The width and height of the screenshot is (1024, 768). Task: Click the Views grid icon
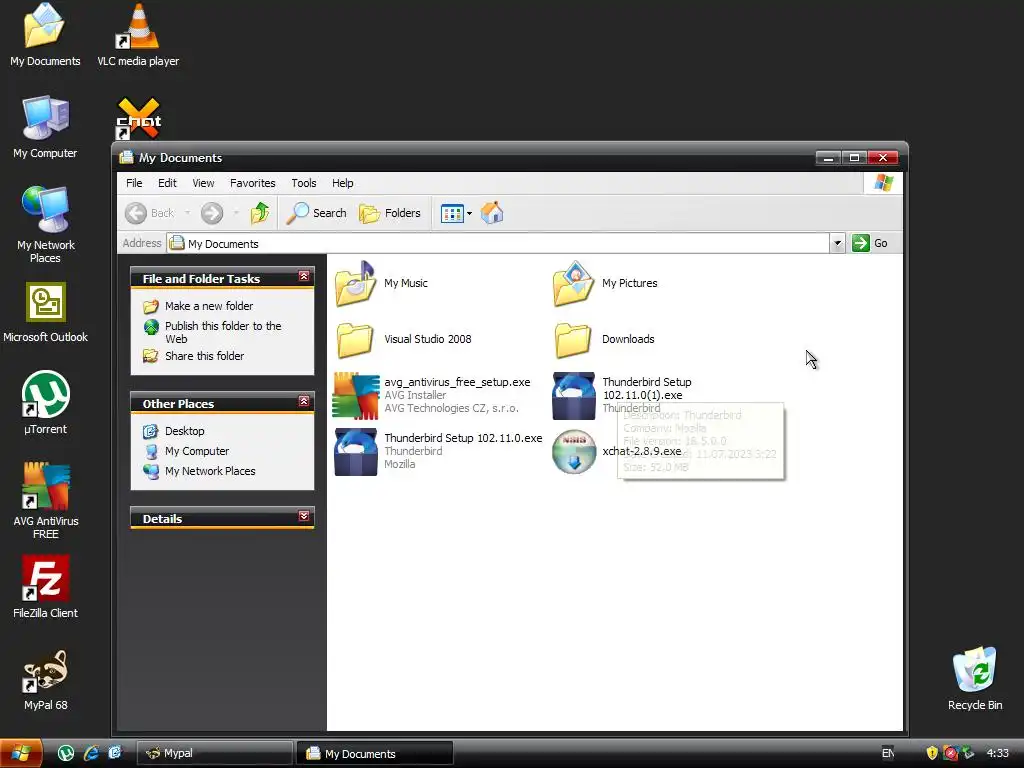[x=452, y=213]
